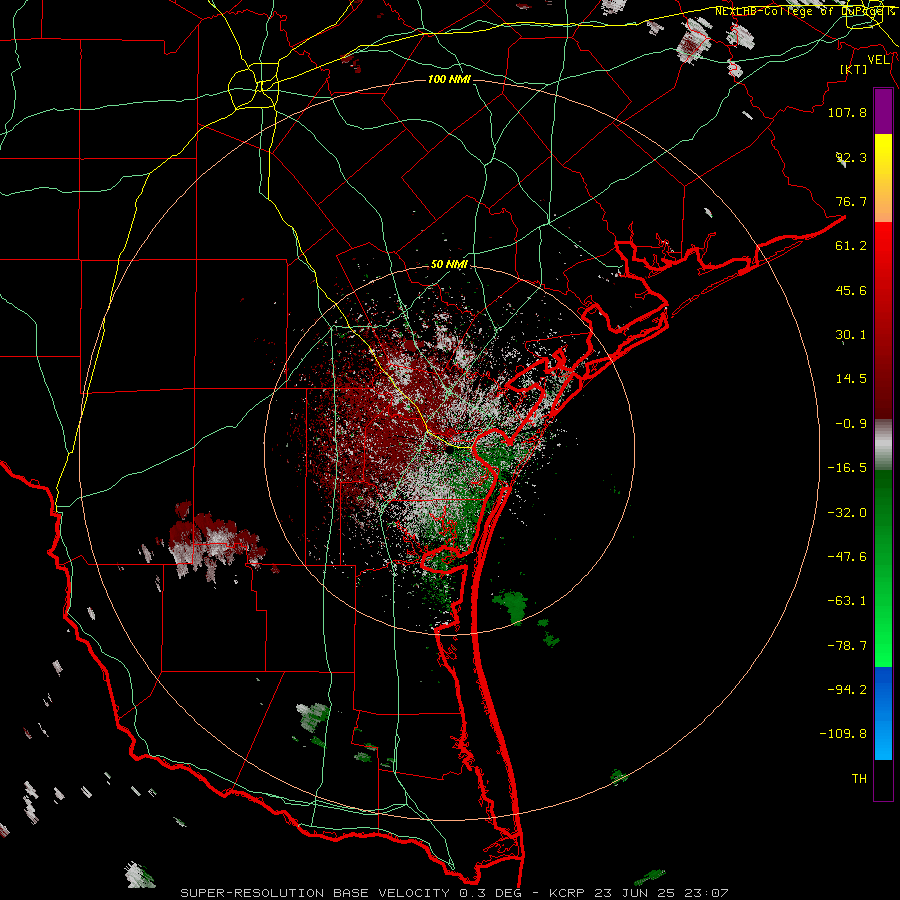900x900 pixels.
Task: Click the 50 NMI range ring label
Action: [449, 264]
